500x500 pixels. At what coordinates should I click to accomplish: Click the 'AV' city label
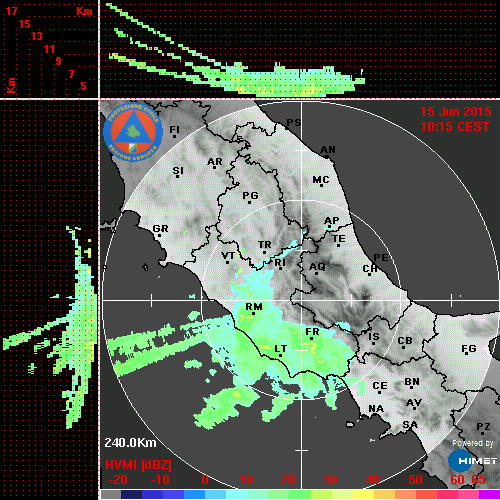pos(414,403)
